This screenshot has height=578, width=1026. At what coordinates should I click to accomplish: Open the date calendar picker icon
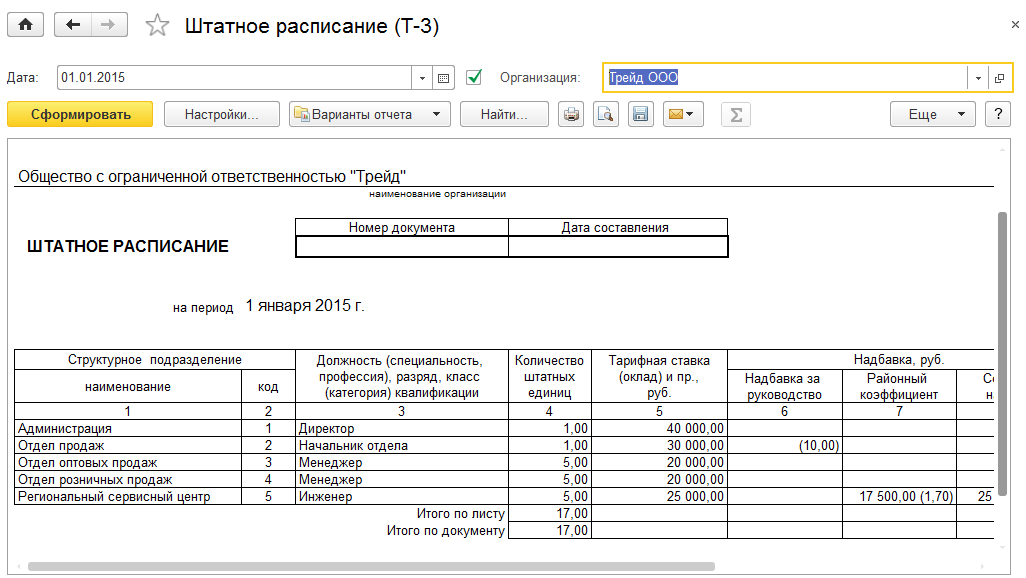point(444,78)
